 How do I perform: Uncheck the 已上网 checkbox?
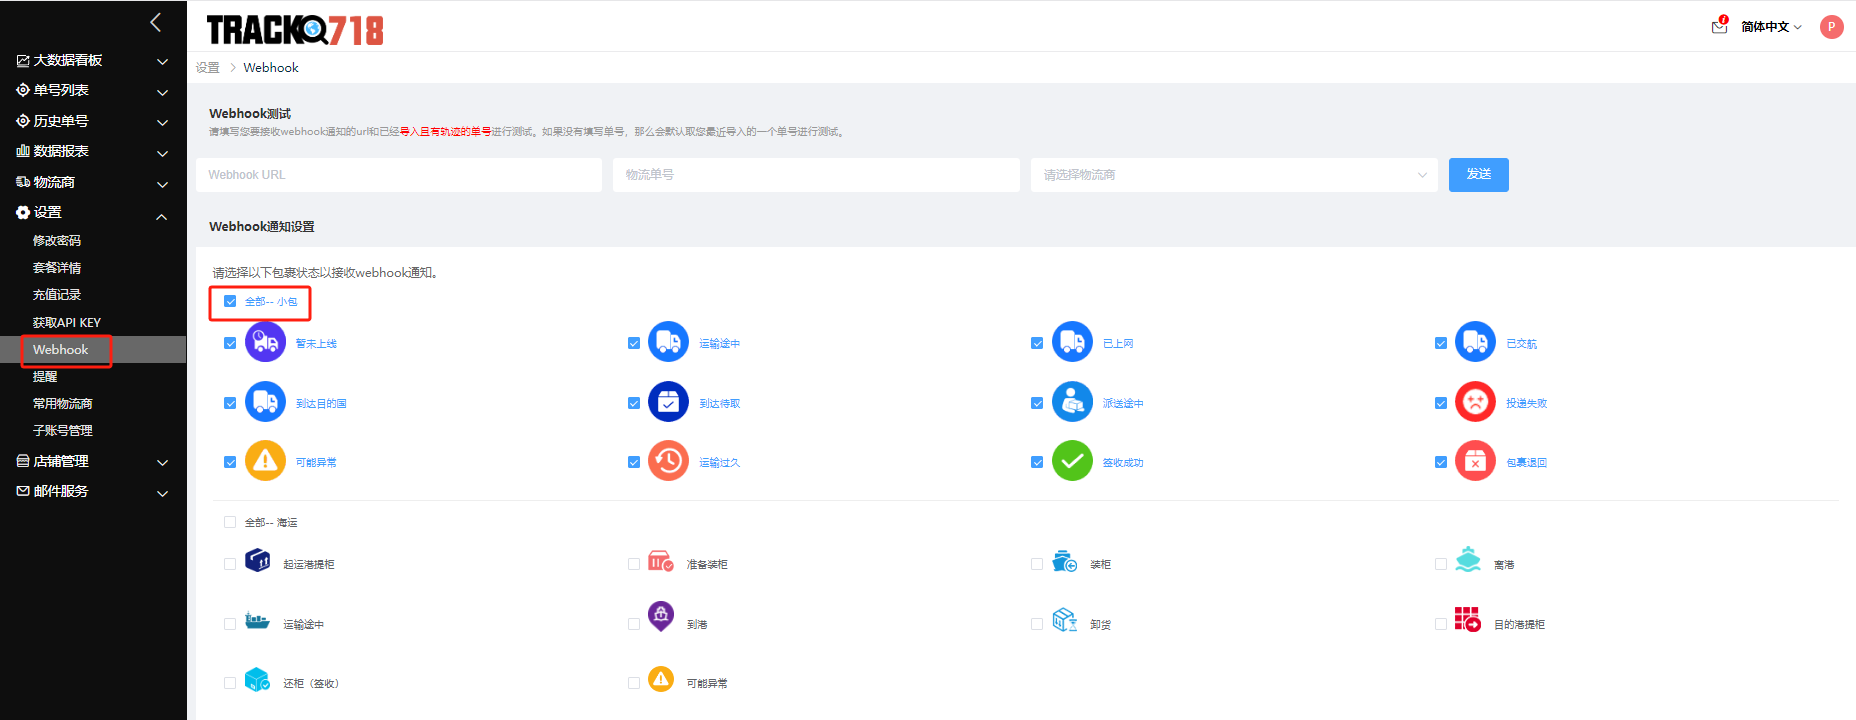click(x=1037, y=343)
